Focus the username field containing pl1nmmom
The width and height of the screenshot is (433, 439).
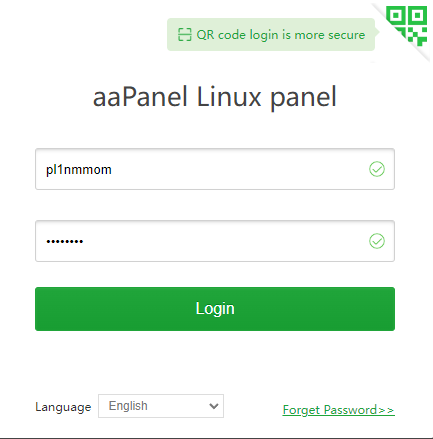[x=215, y=169]
